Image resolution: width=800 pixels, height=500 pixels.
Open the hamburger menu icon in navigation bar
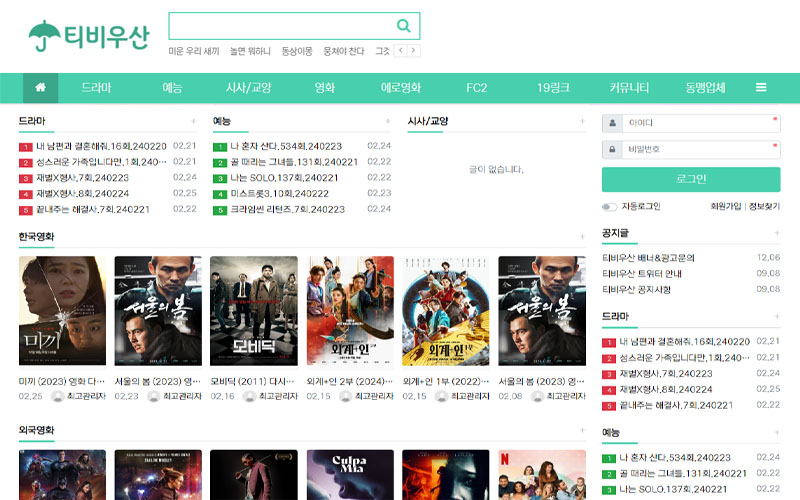point(761,87)
